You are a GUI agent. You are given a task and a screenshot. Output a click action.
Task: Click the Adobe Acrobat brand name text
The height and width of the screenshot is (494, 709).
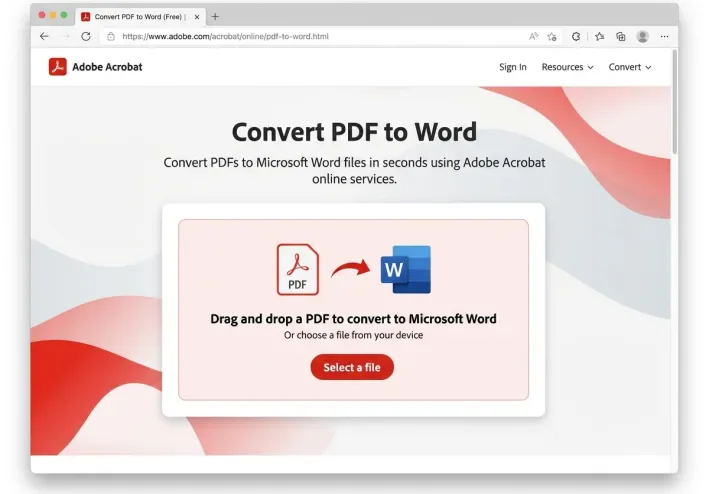coord(107,67)
